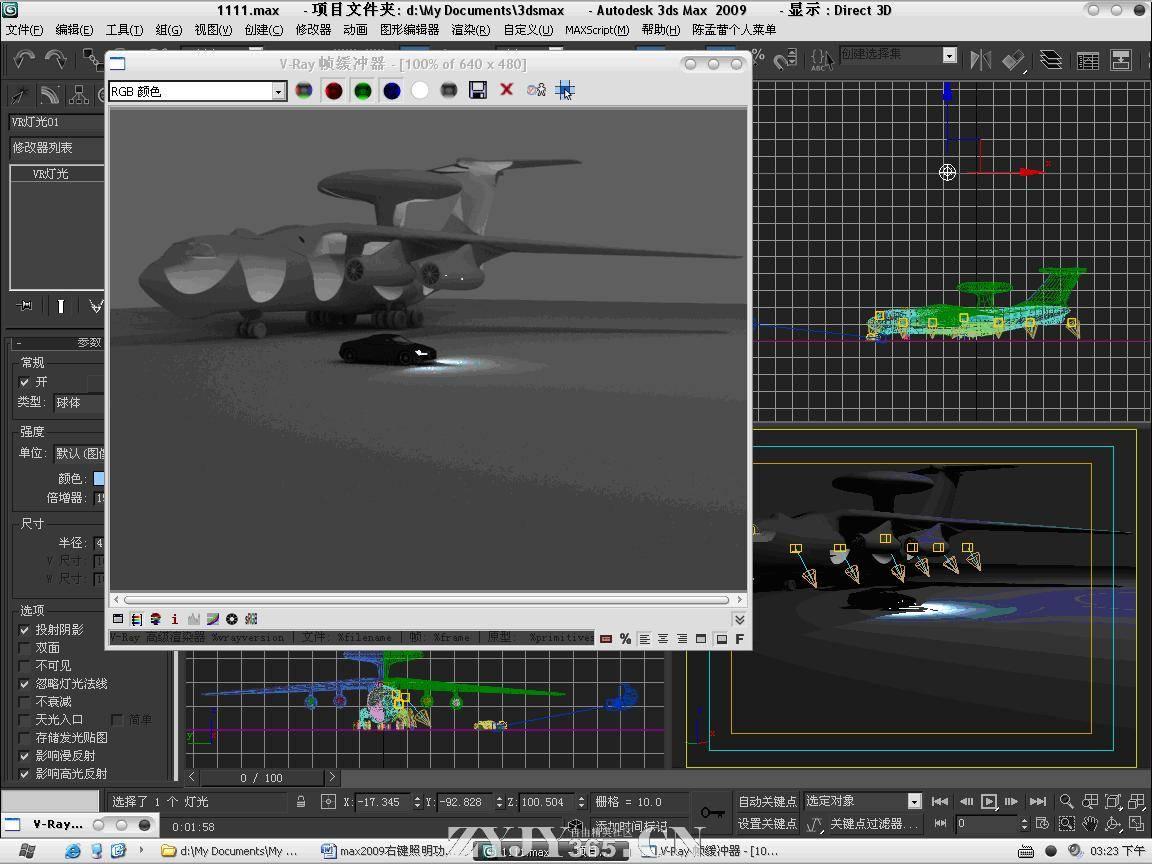Enable 存储发光贴图 checkbox
The image size is (1152, 864).
click(24, 738)
